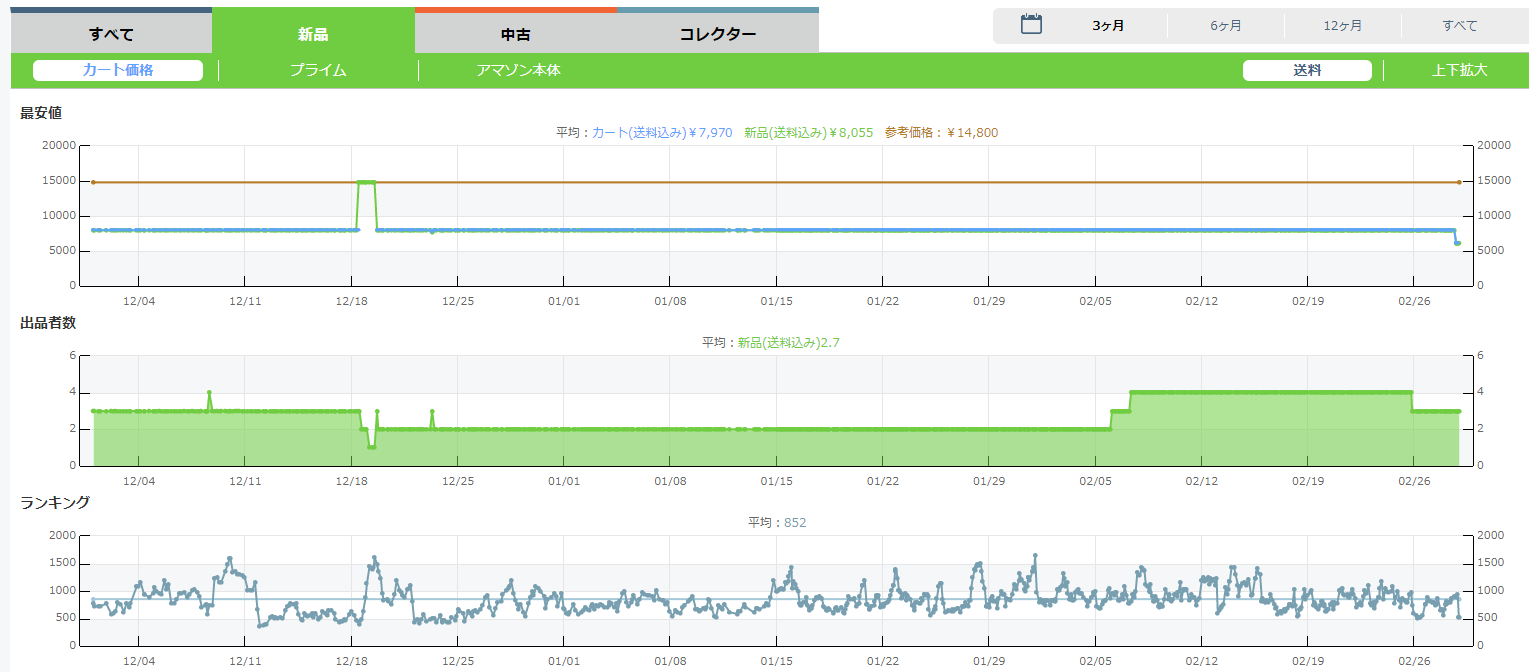This screenshot has width=1529, height=672.
Task: Click the seller count spike before 12/11
Action: (x=209, y=393)
